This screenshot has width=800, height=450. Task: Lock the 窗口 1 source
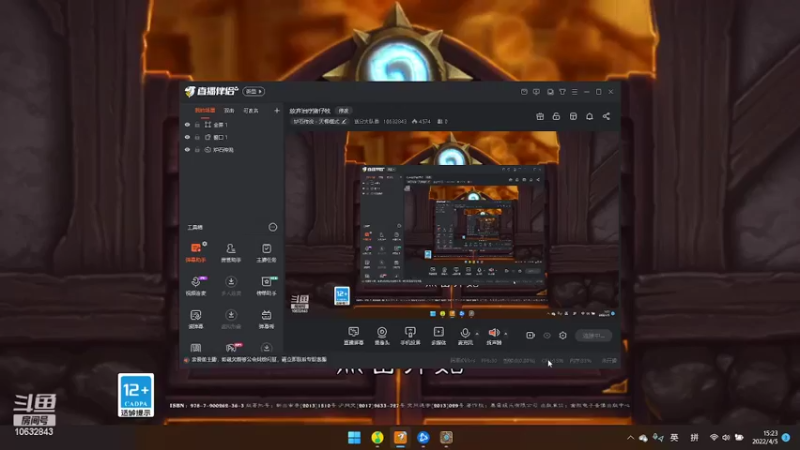click(197, 138)
